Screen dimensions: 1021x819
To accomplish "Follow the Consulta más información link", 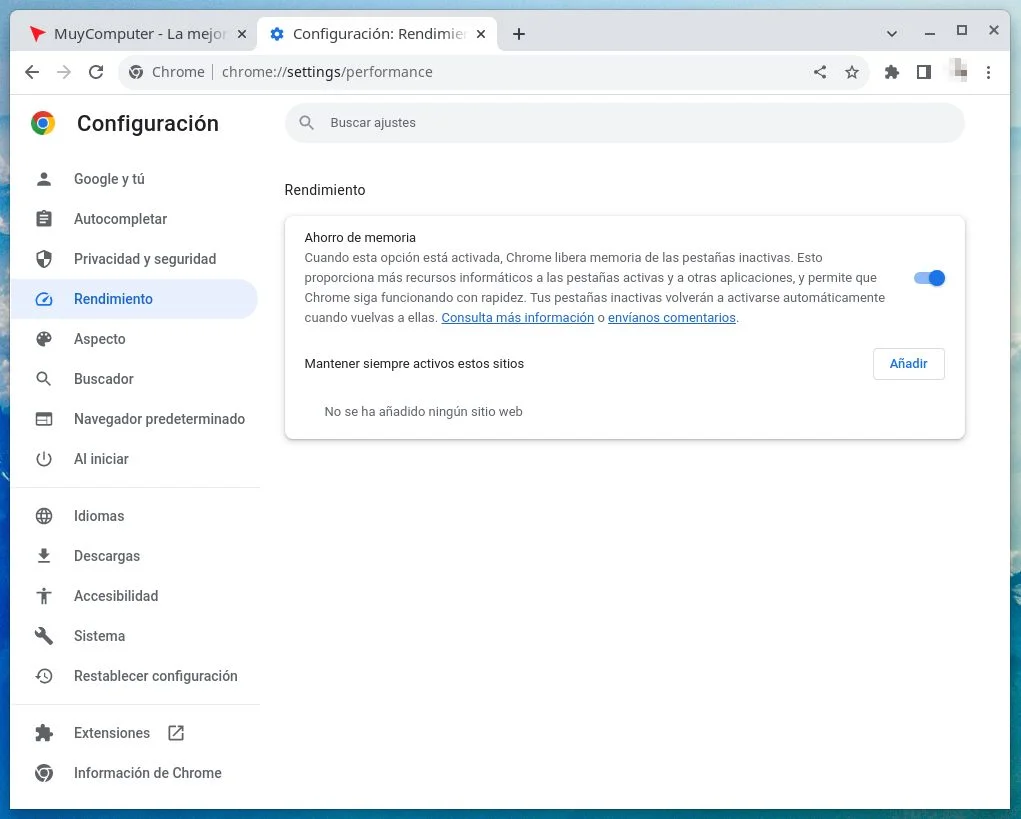I will pyautogui.click(x=518, y=318).
